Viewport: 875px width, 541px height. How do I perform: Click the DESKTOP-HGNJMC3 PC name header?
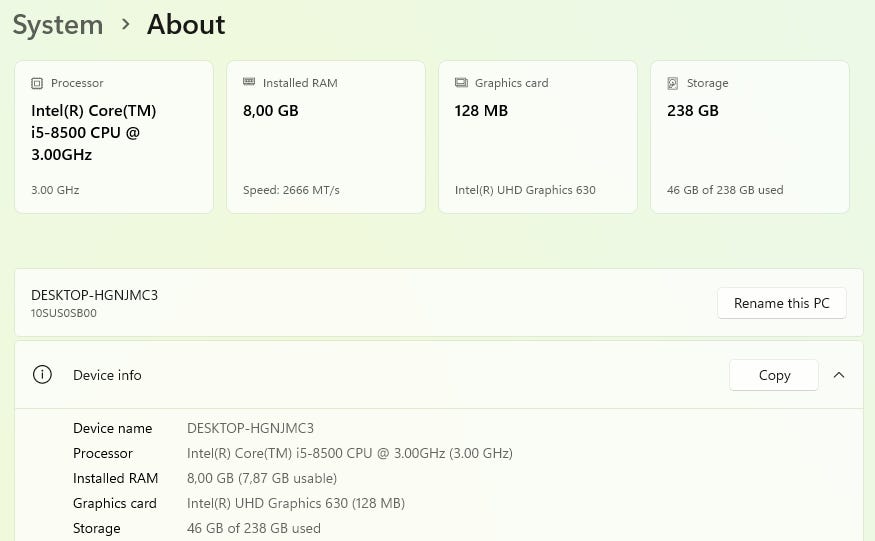point(94,295)
